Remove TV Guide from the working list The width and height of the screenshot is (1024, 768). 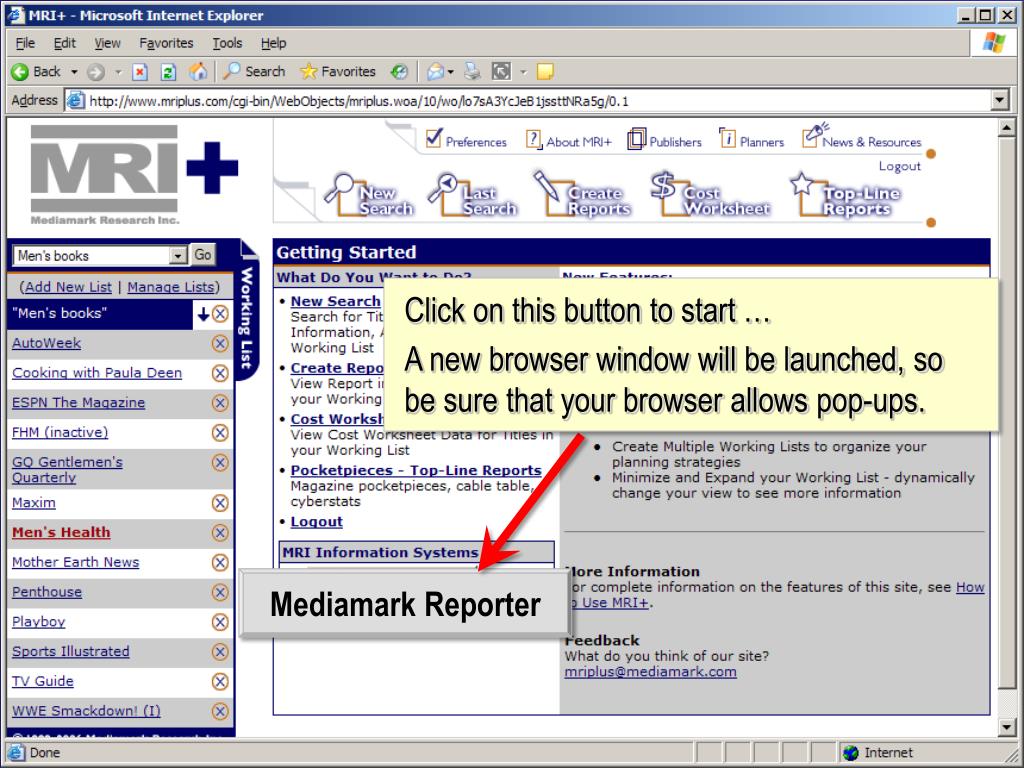(x=220, y=681)
